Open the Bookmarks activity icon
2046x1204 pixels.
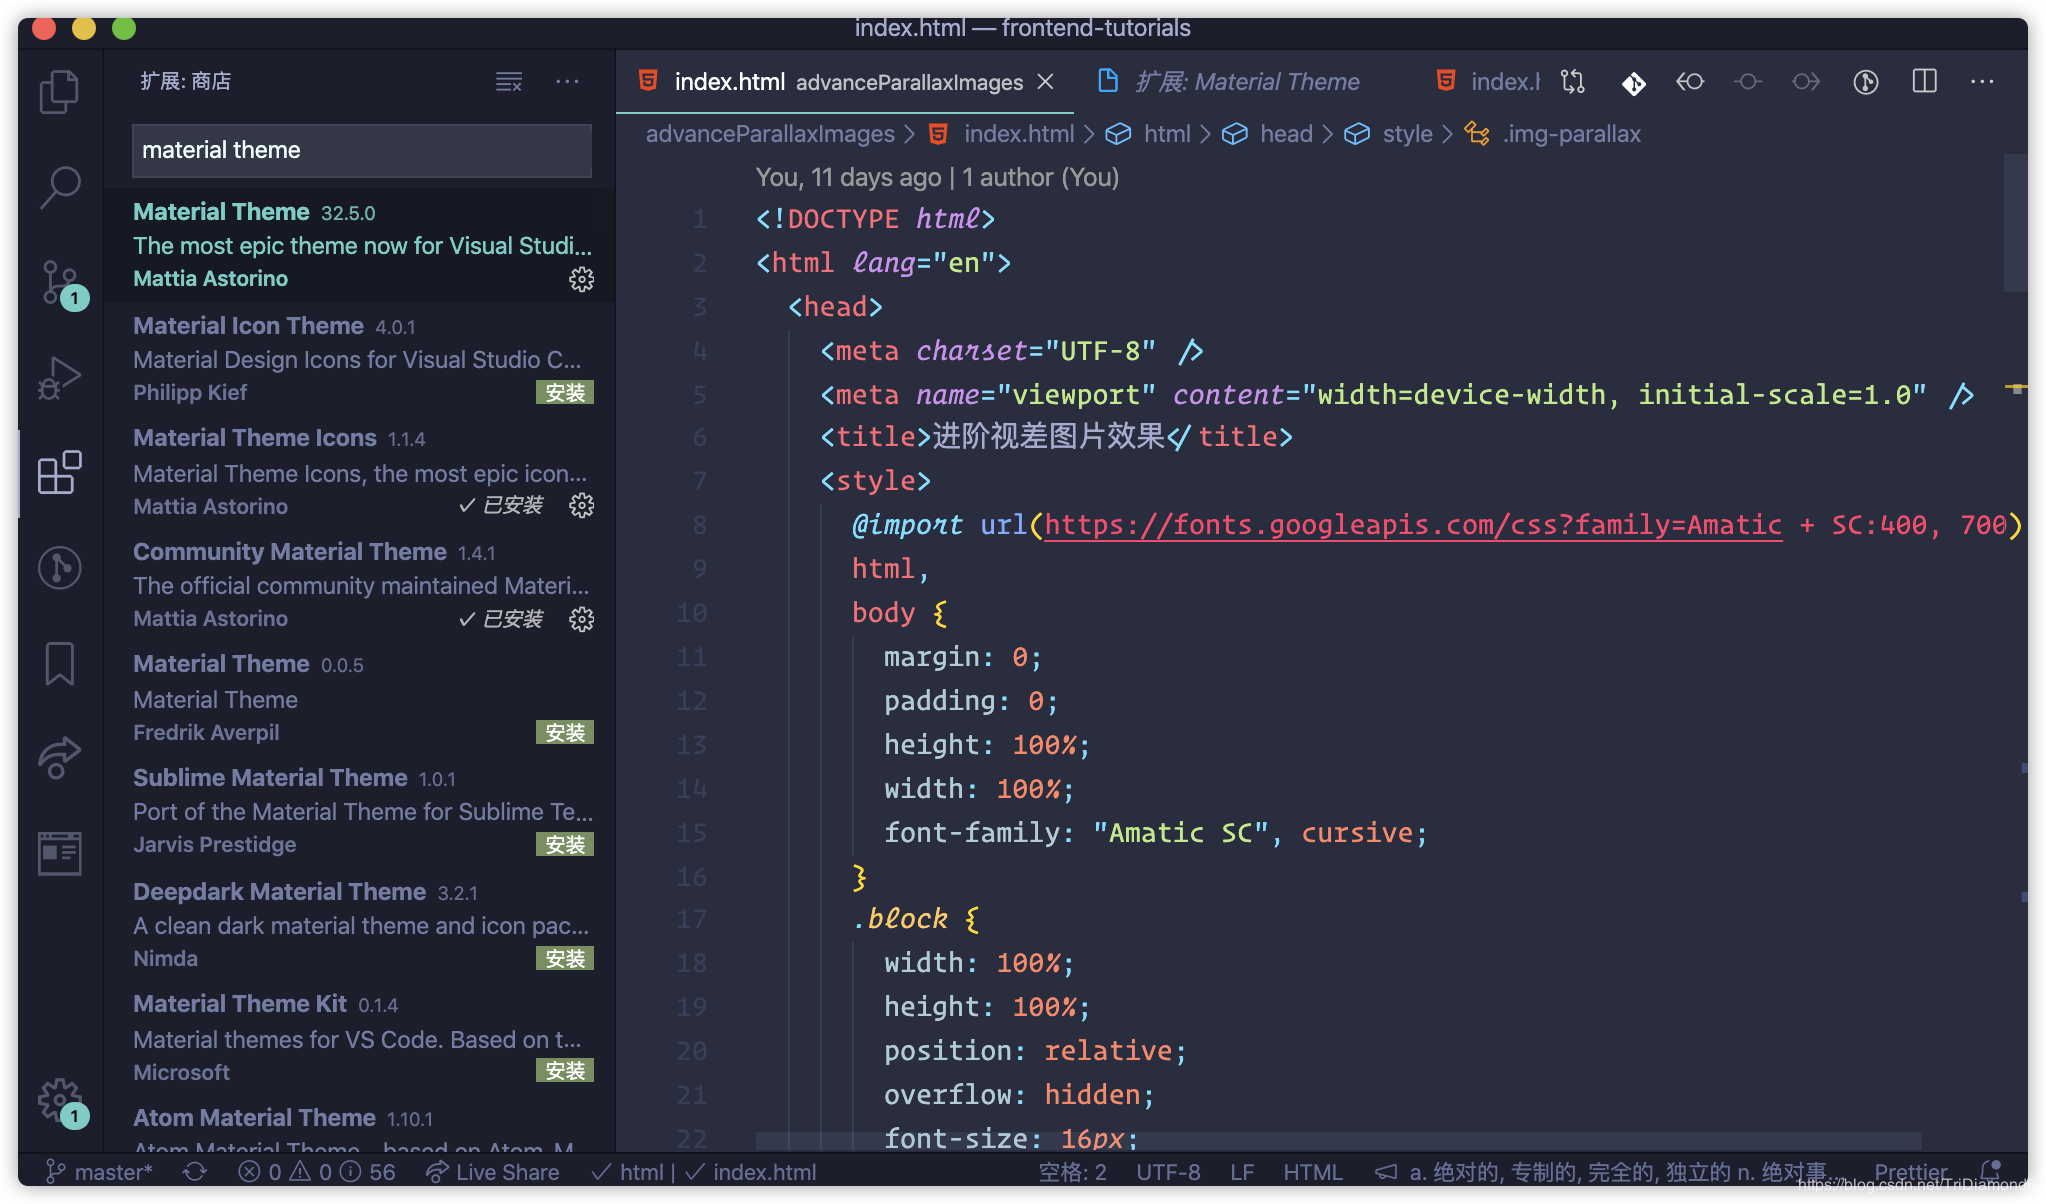[x=59, y=664]
